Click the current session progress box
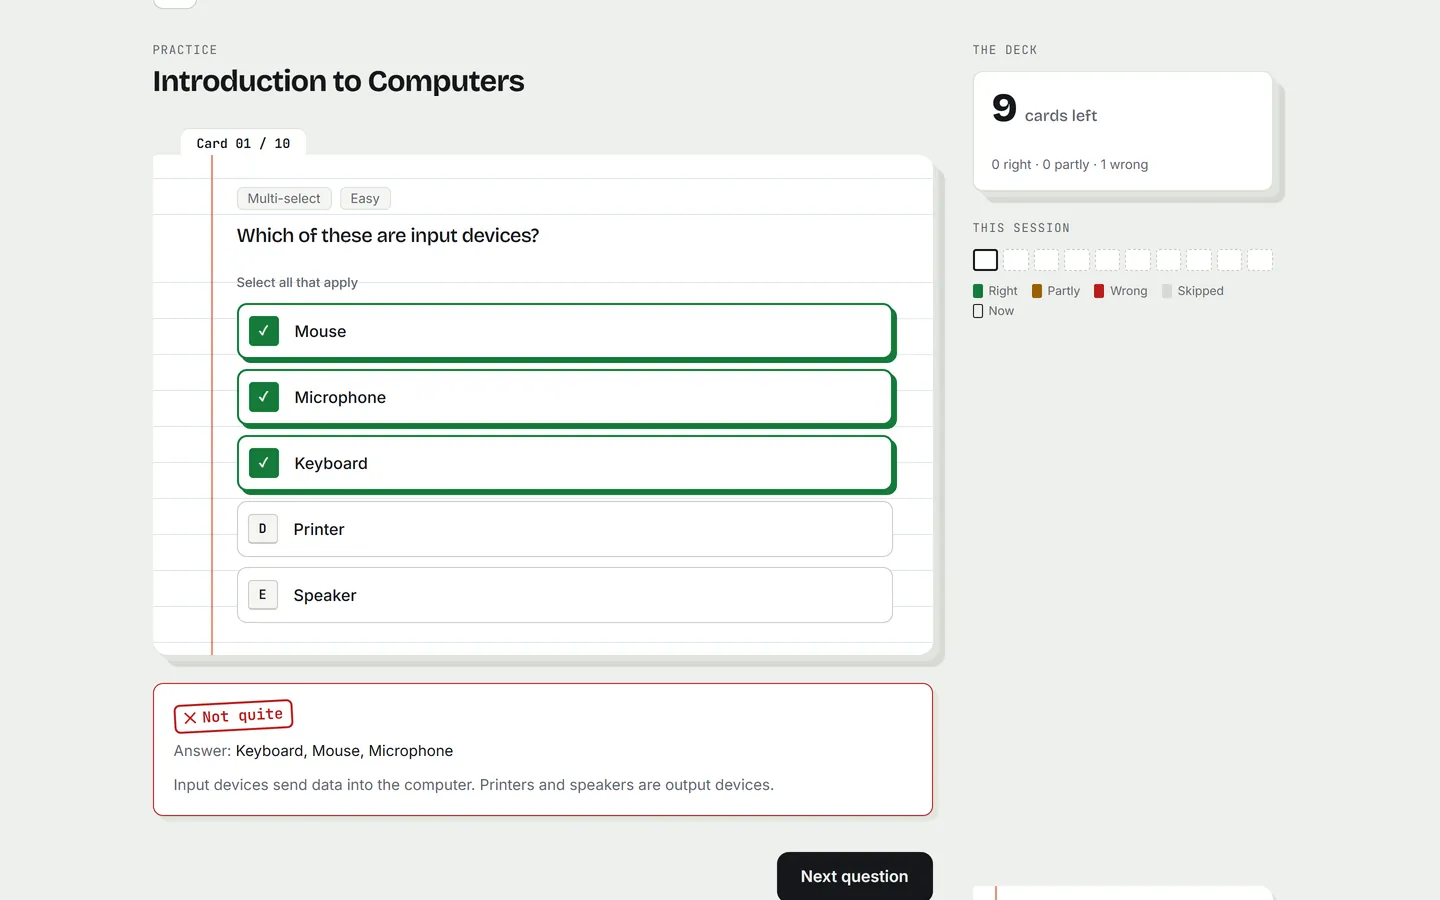This screenshot has width=1440, height=900. 985,260
